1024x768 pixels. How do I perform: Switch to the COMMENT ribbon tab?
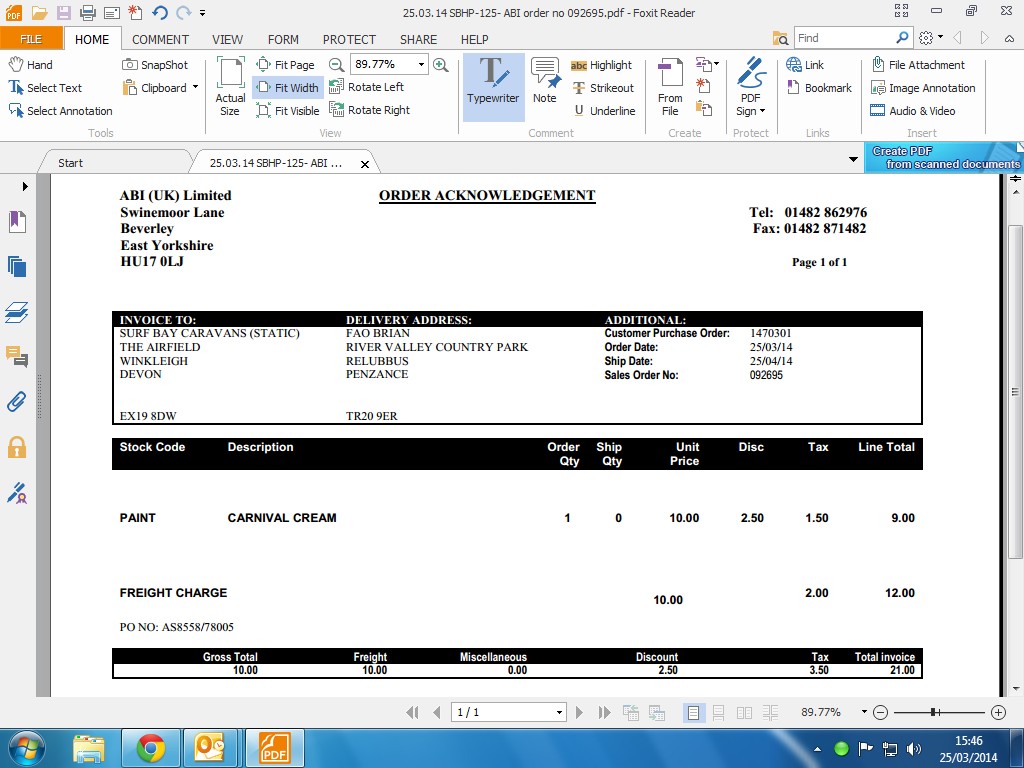tap(160, 40)
